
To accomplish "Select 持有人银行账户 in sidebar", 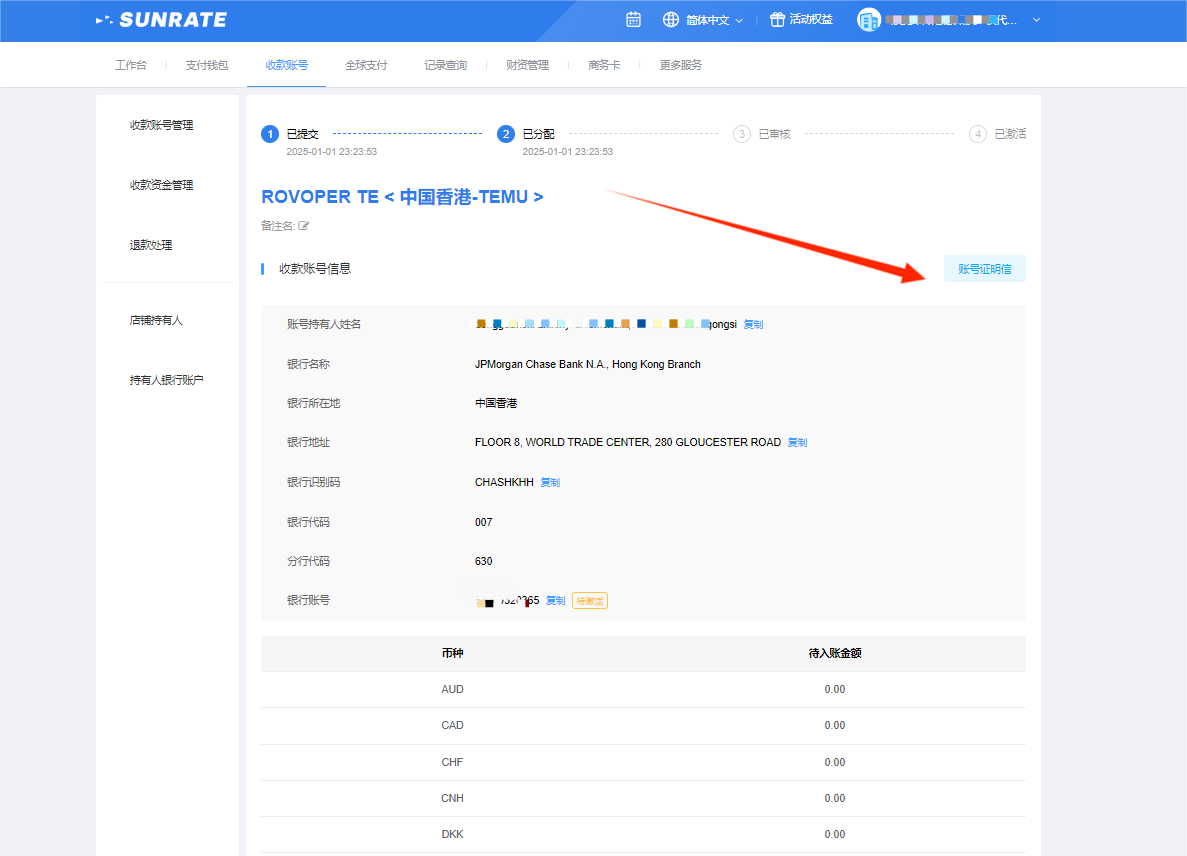I will click(167, 380).
